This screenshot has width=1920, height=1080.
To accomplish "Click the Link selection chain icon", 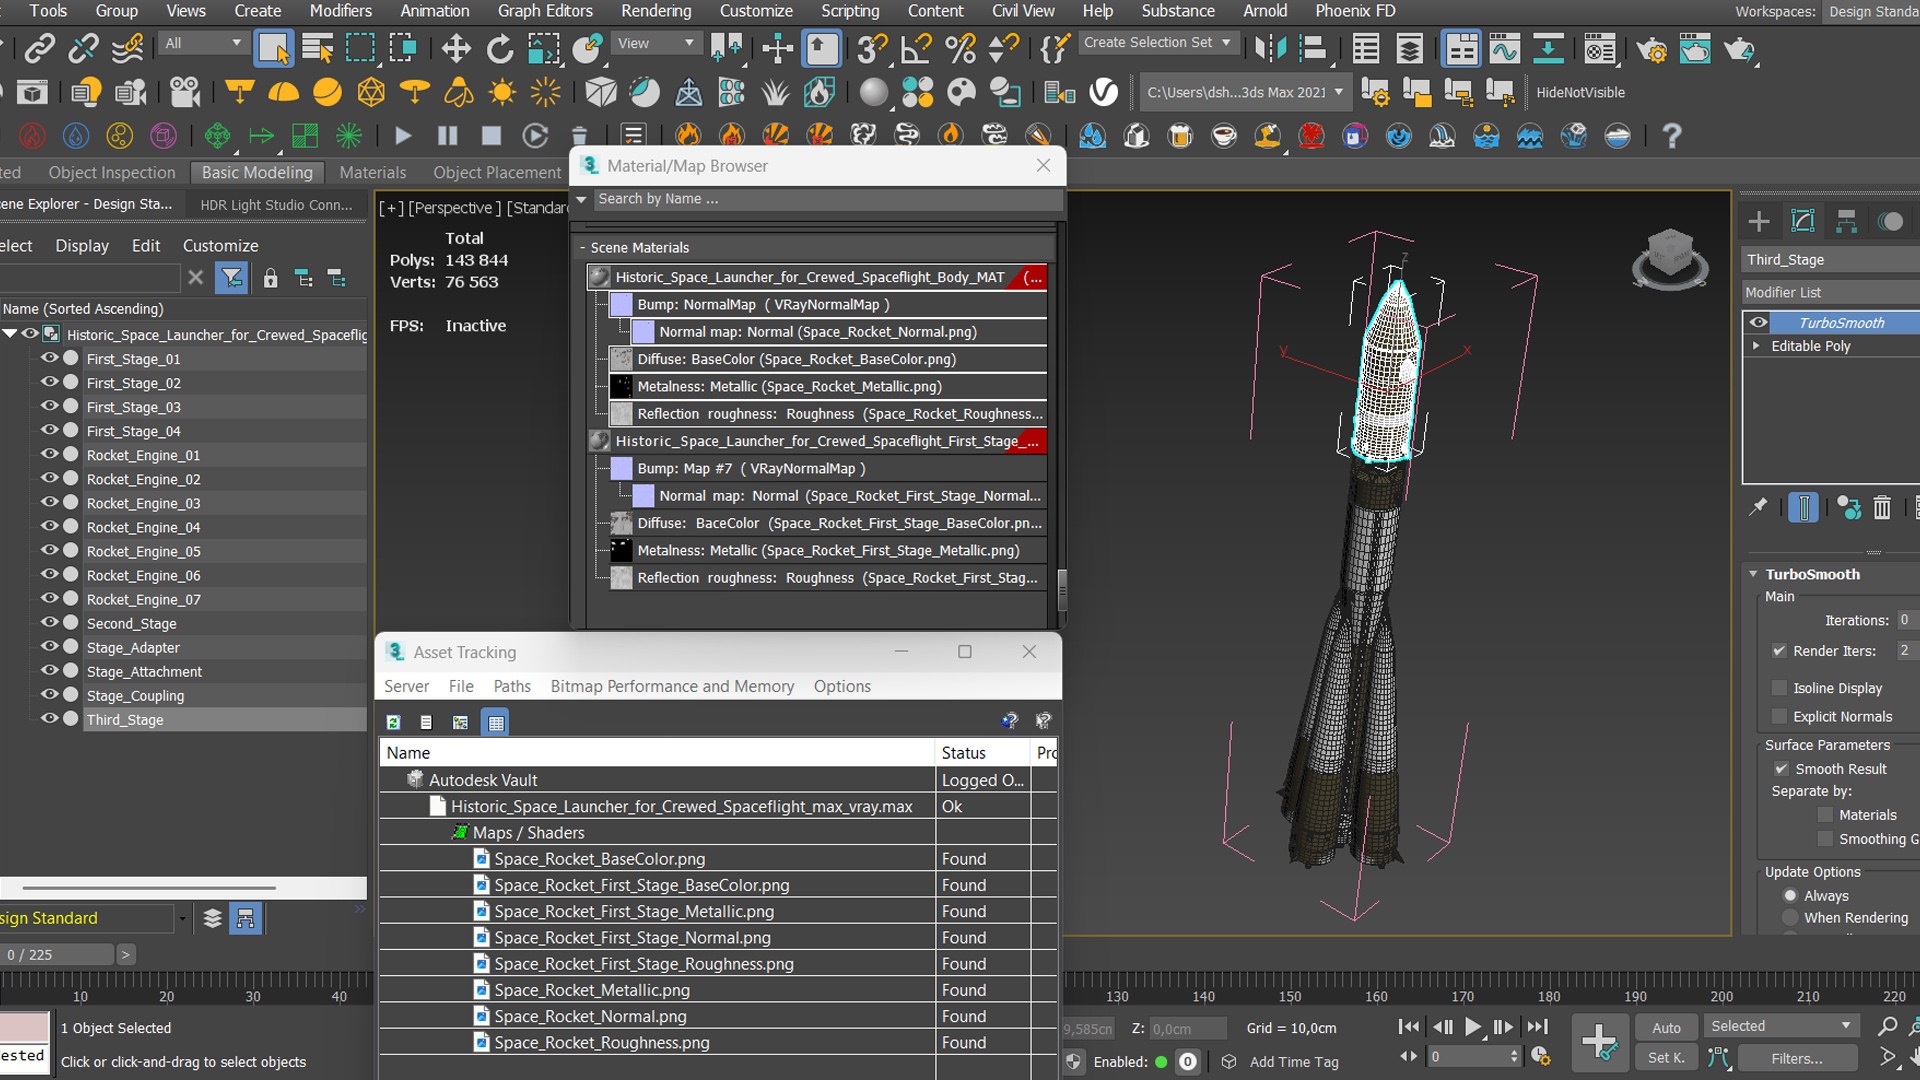I will 39,48.
